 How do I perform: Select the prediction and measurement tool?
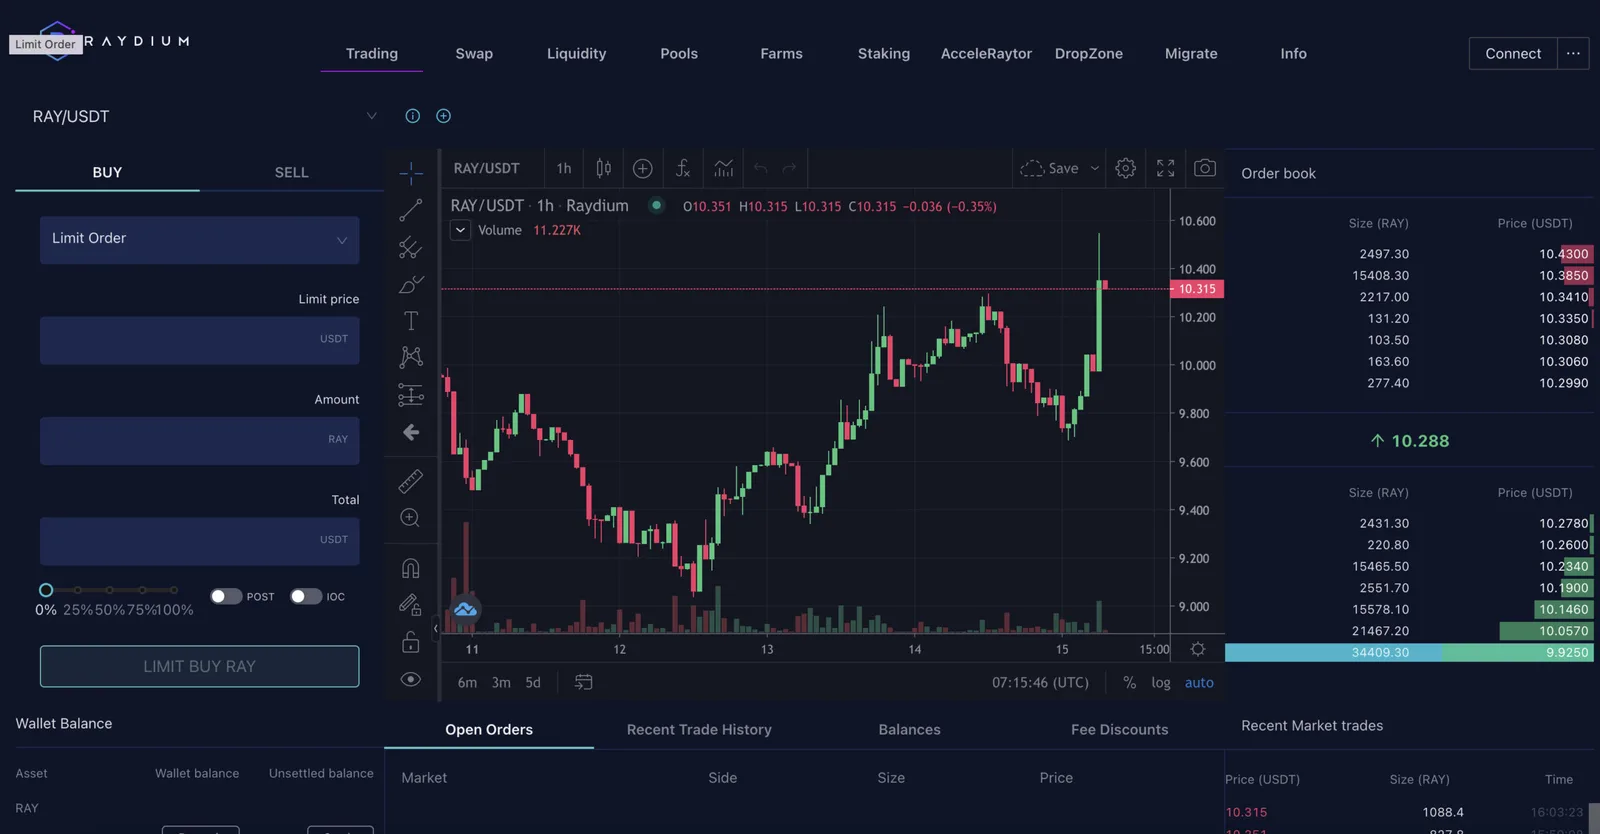tap(410, 395)
